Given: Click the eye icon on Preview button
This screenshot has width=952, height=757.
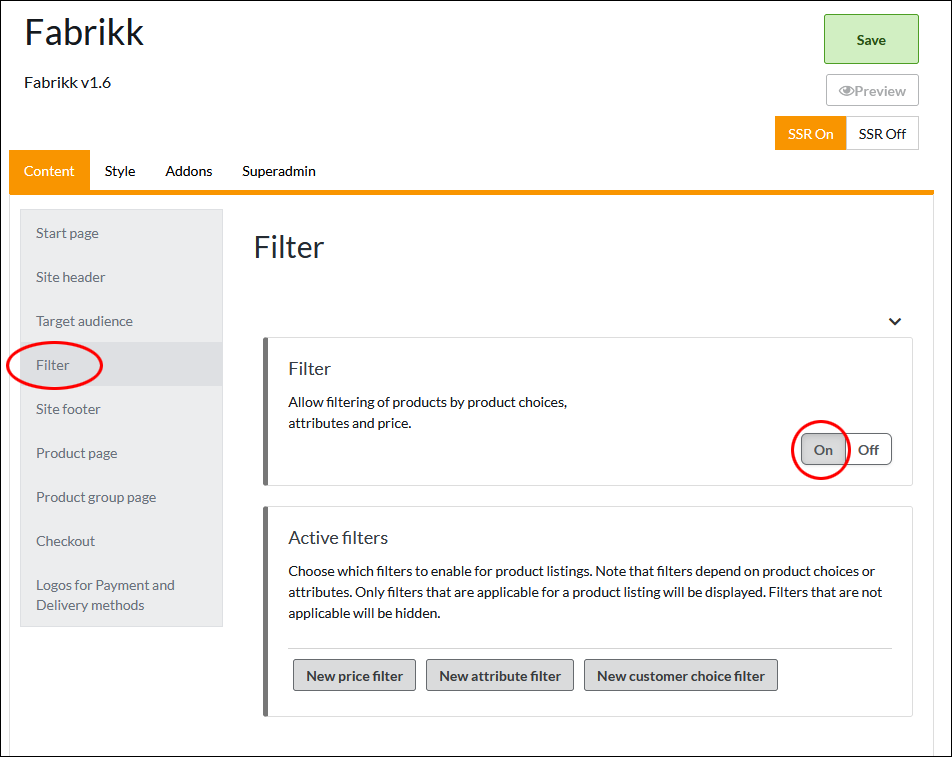Looking at the screenshot, I should (846, 91).
